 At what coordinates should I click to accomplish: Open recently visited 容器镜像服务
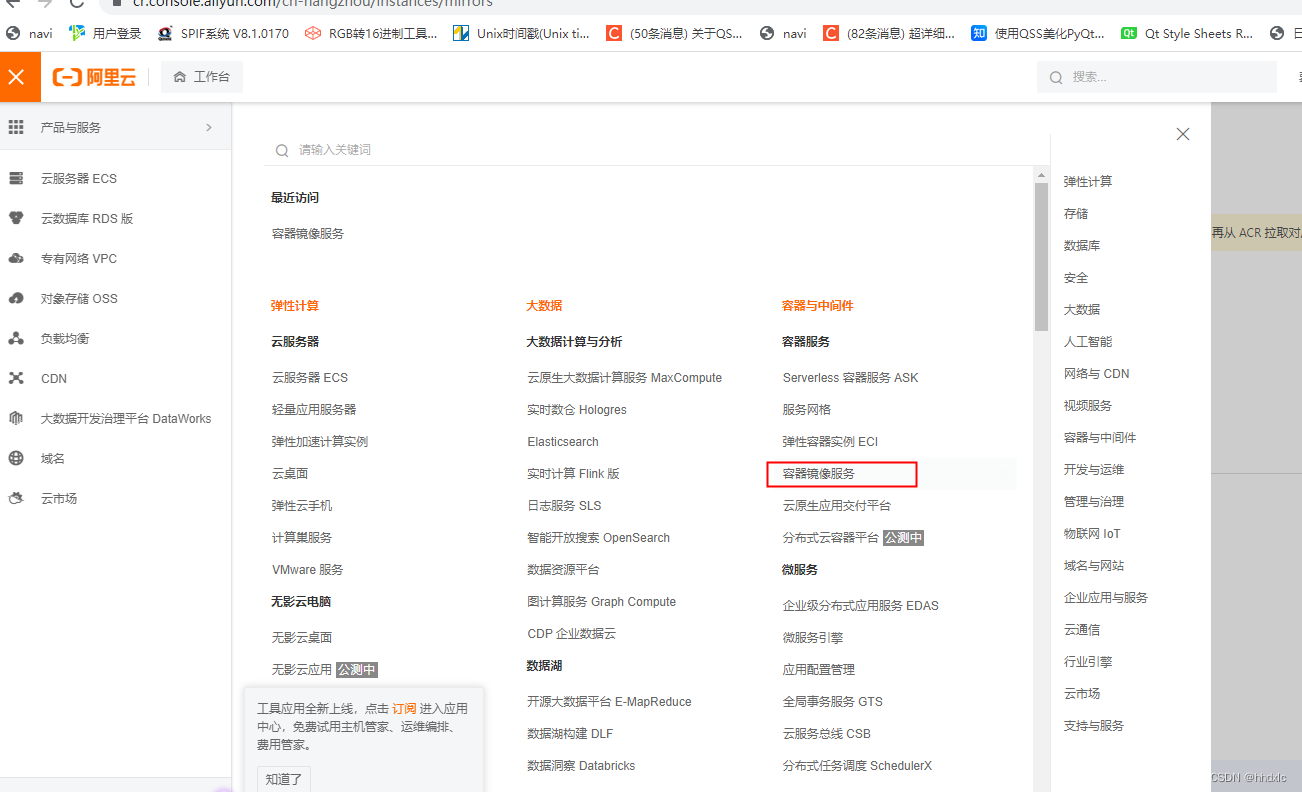tap(308, 234)
